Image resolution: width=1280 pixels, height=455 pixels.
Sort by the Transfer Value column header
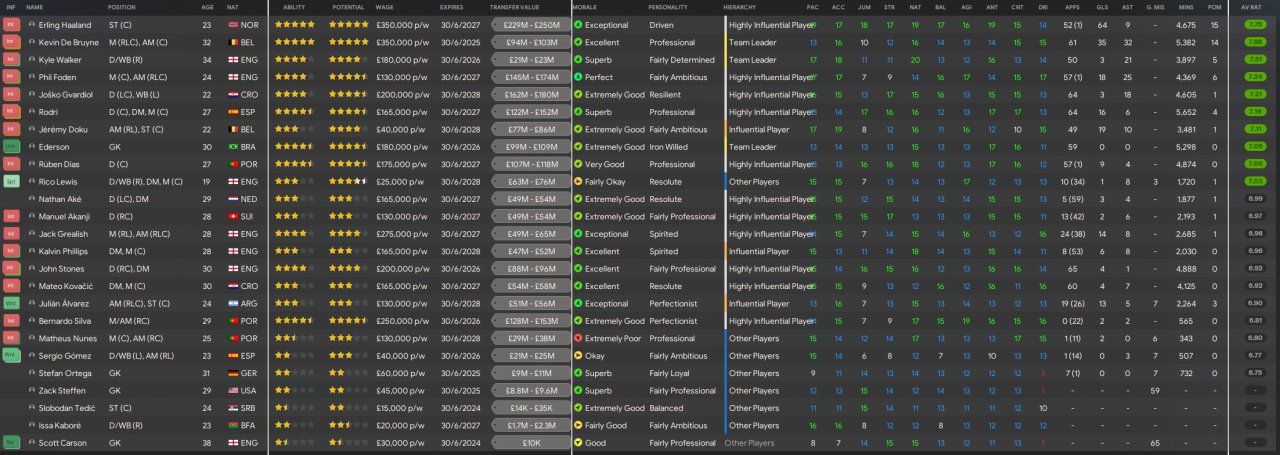[x=513, y=7]
